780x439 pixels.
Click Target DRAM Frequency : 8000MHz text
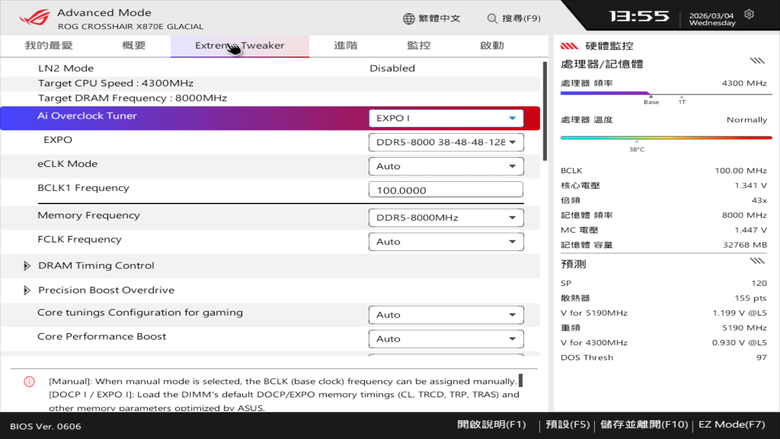(132, 98)
